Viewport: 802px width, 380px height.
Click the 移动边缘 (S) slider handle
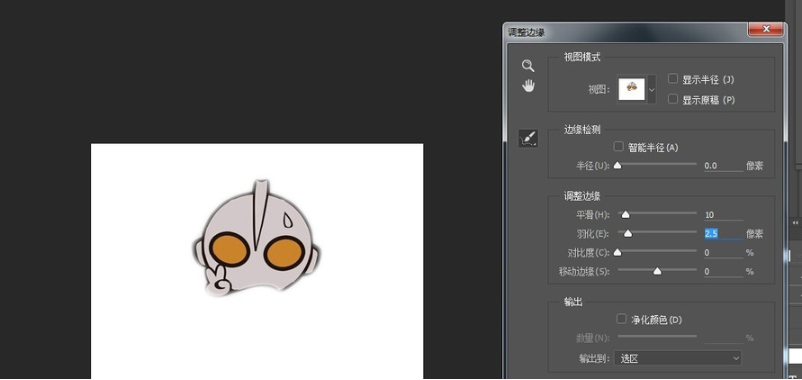(x=657, y=271)
